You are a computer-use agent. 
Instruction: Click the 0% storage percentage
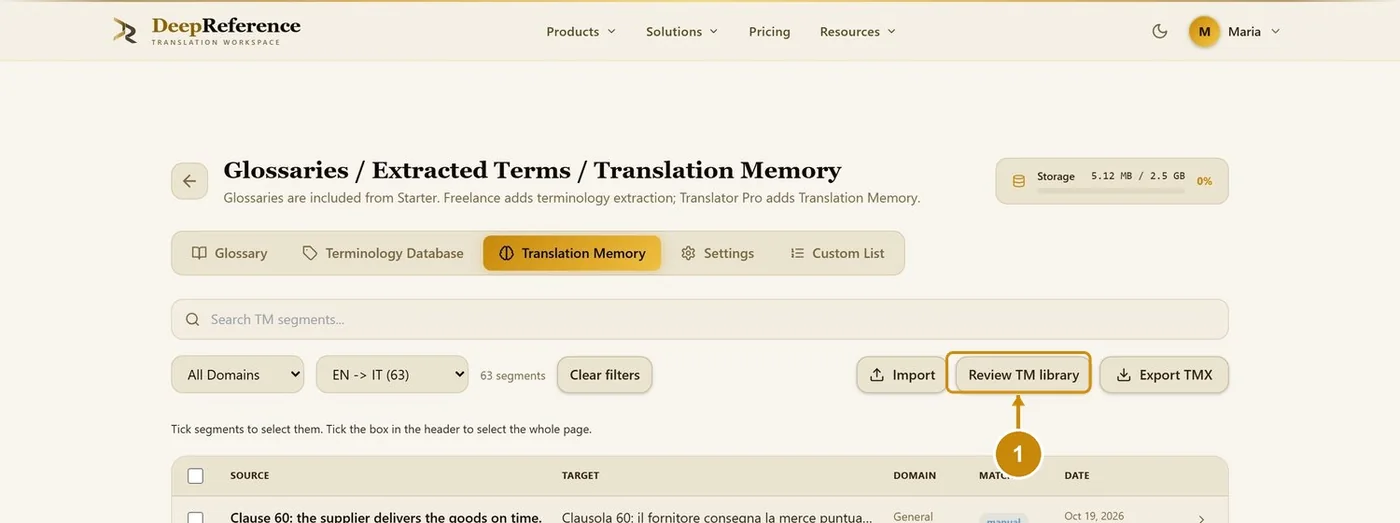coord(1204,182)
